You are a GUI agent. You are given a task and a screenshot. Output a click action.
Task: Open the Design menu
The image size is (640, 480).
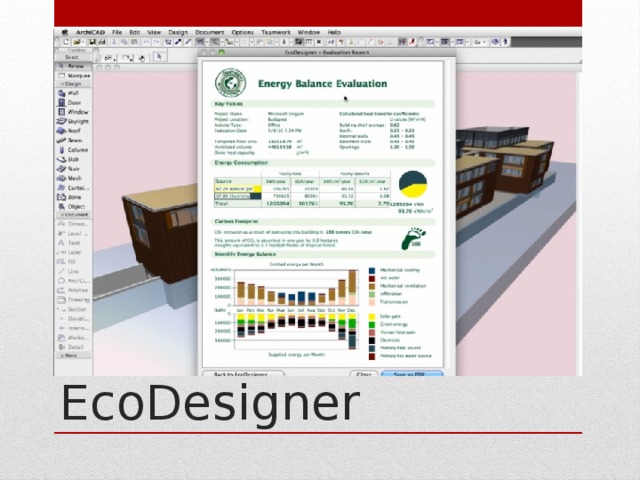coord(178,32)
